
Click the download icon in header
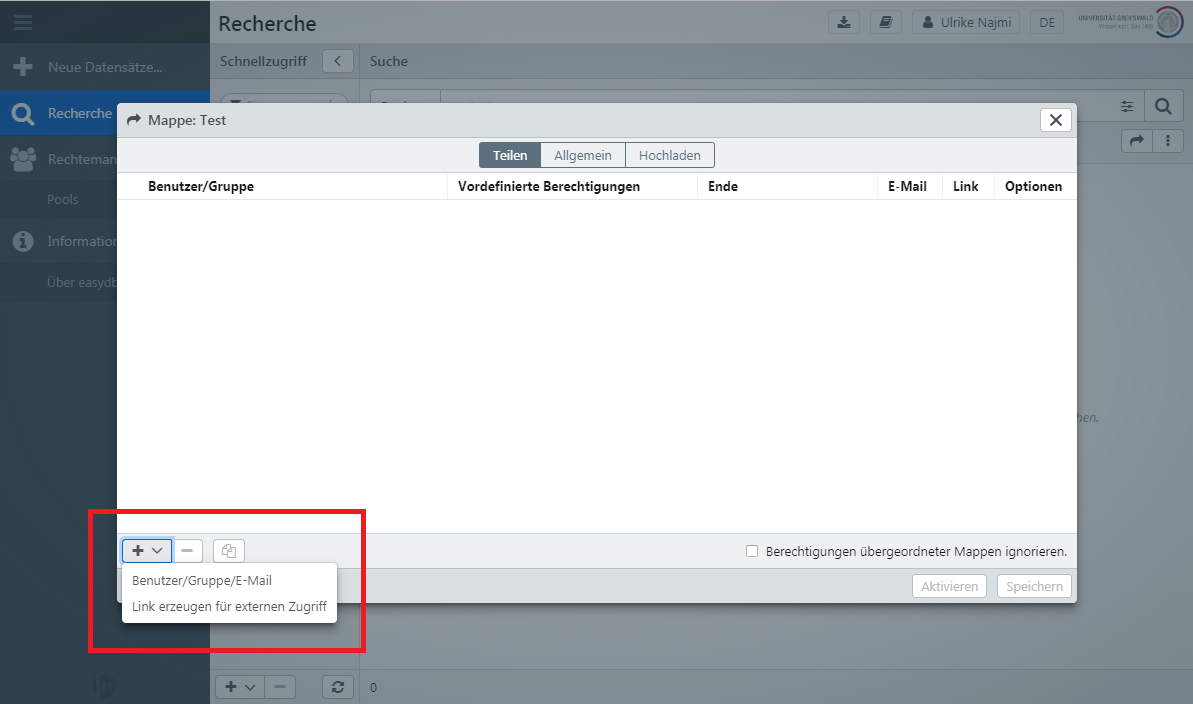click(844, 22)
